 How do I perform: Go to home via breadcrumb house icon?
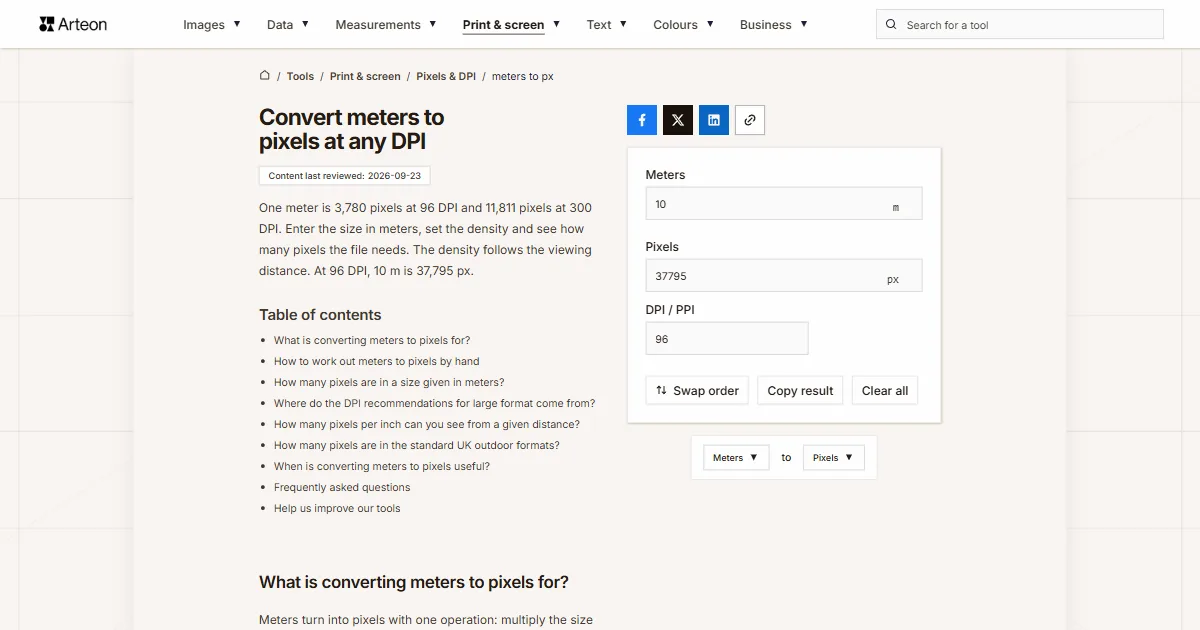(x=265, y=75)
